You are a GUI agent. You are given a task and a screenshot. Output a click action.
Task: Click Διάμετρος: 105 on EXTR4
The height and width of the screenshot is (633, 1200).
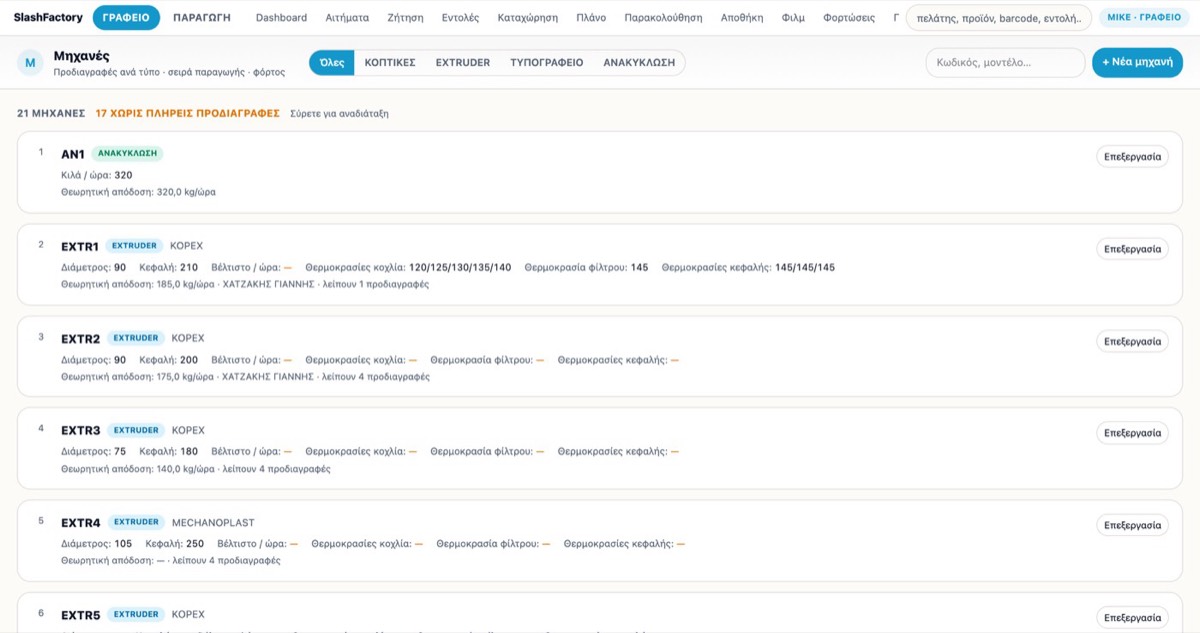click(96, 544)
